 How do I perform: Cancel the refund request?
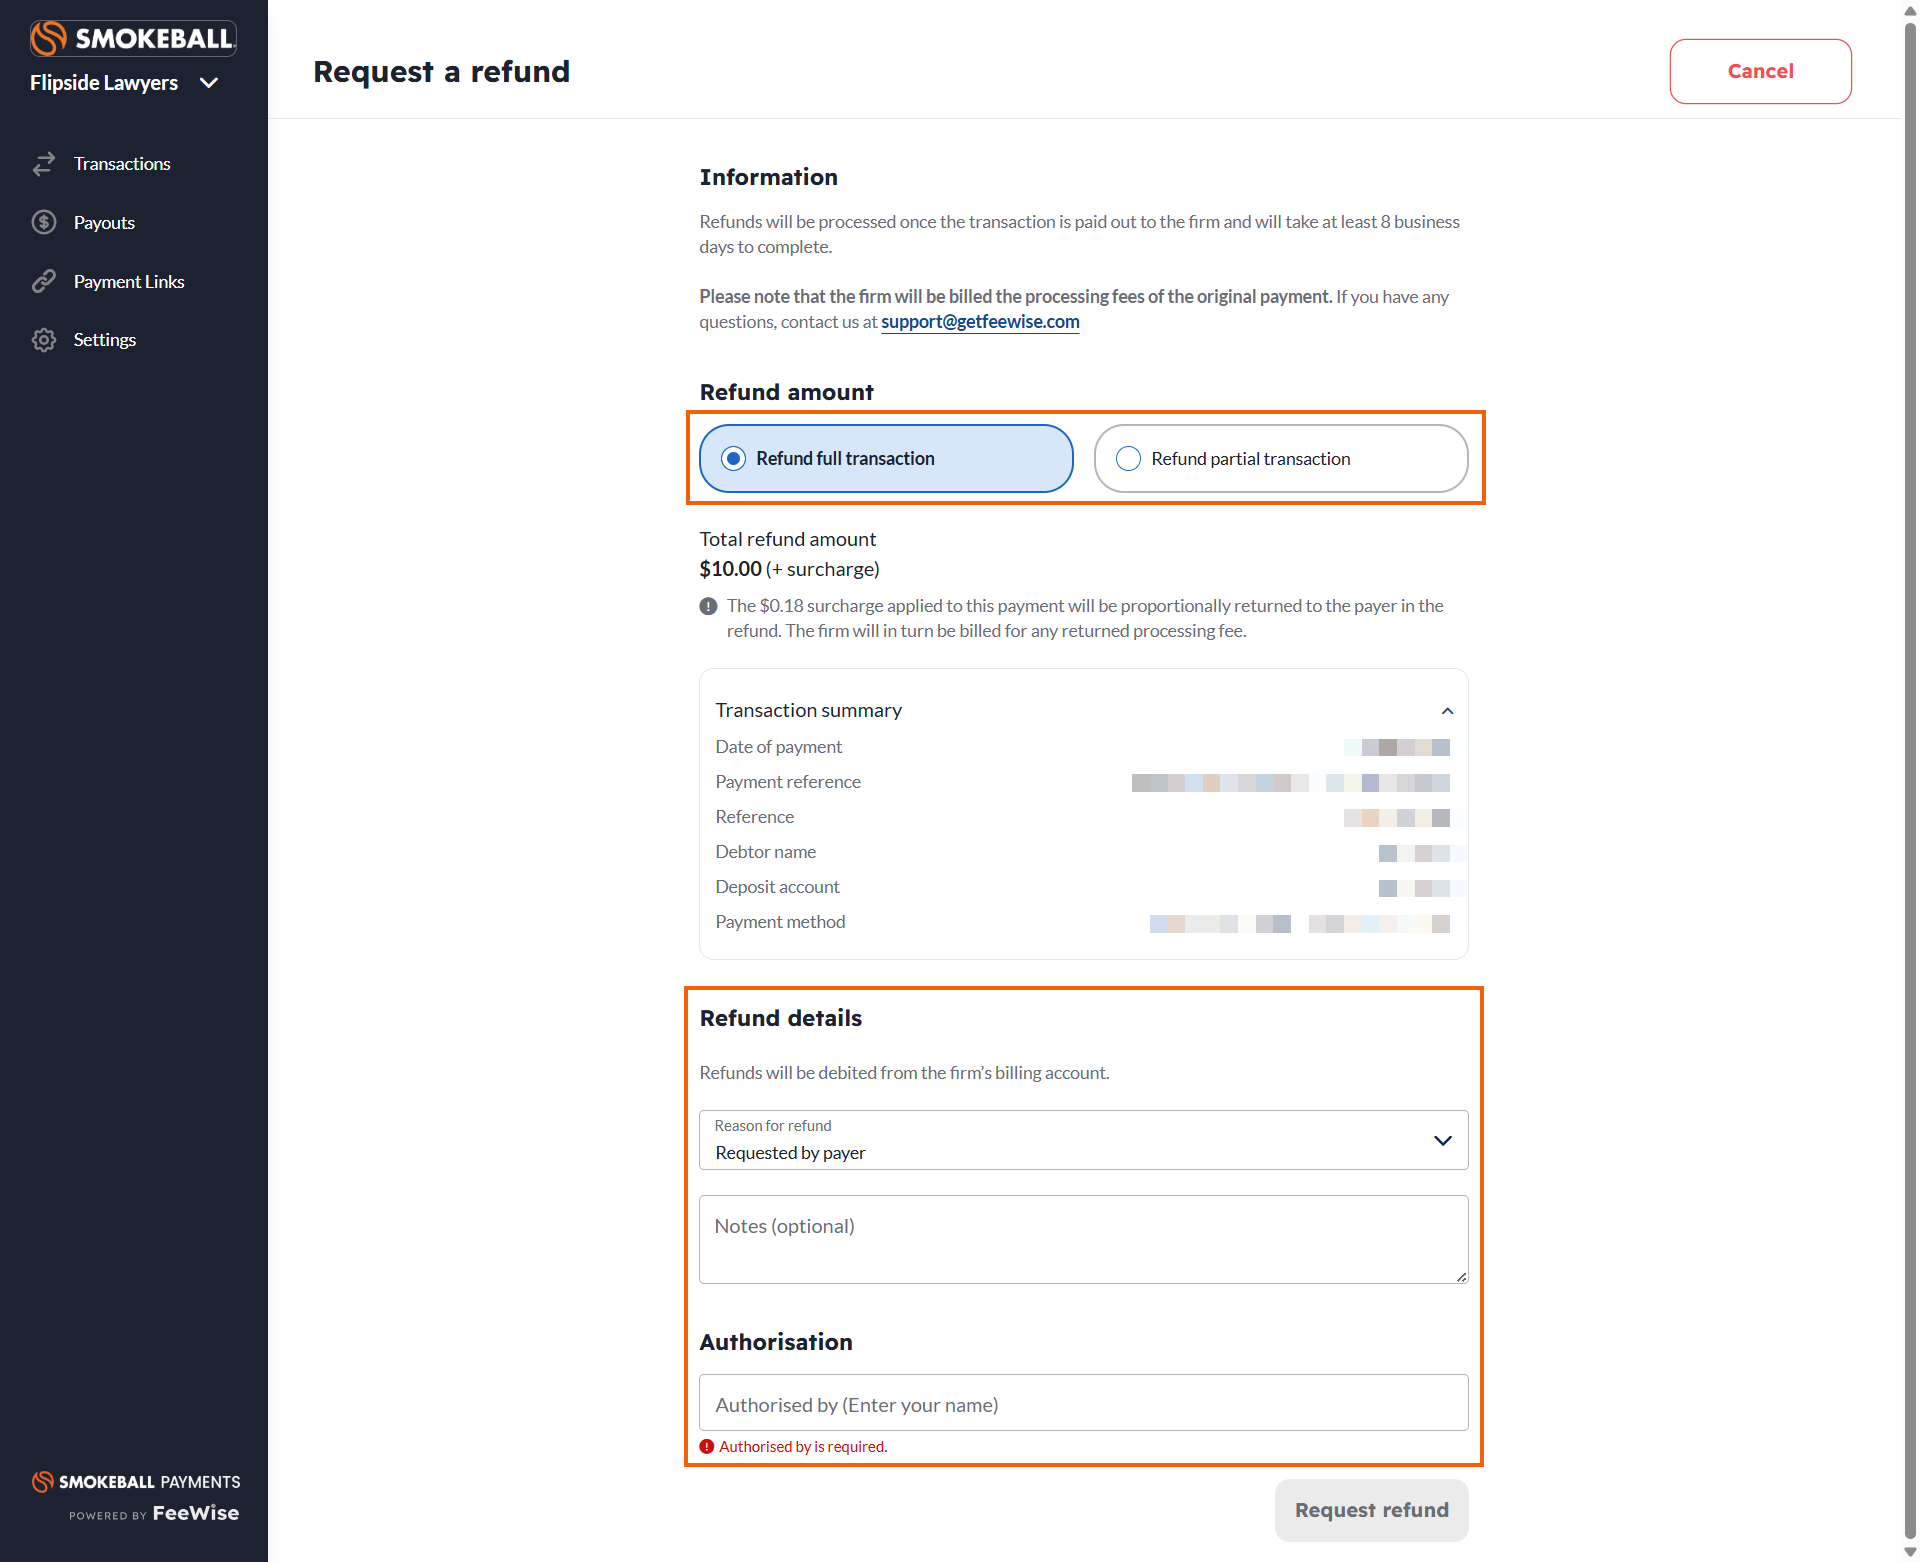(1760, 71)
